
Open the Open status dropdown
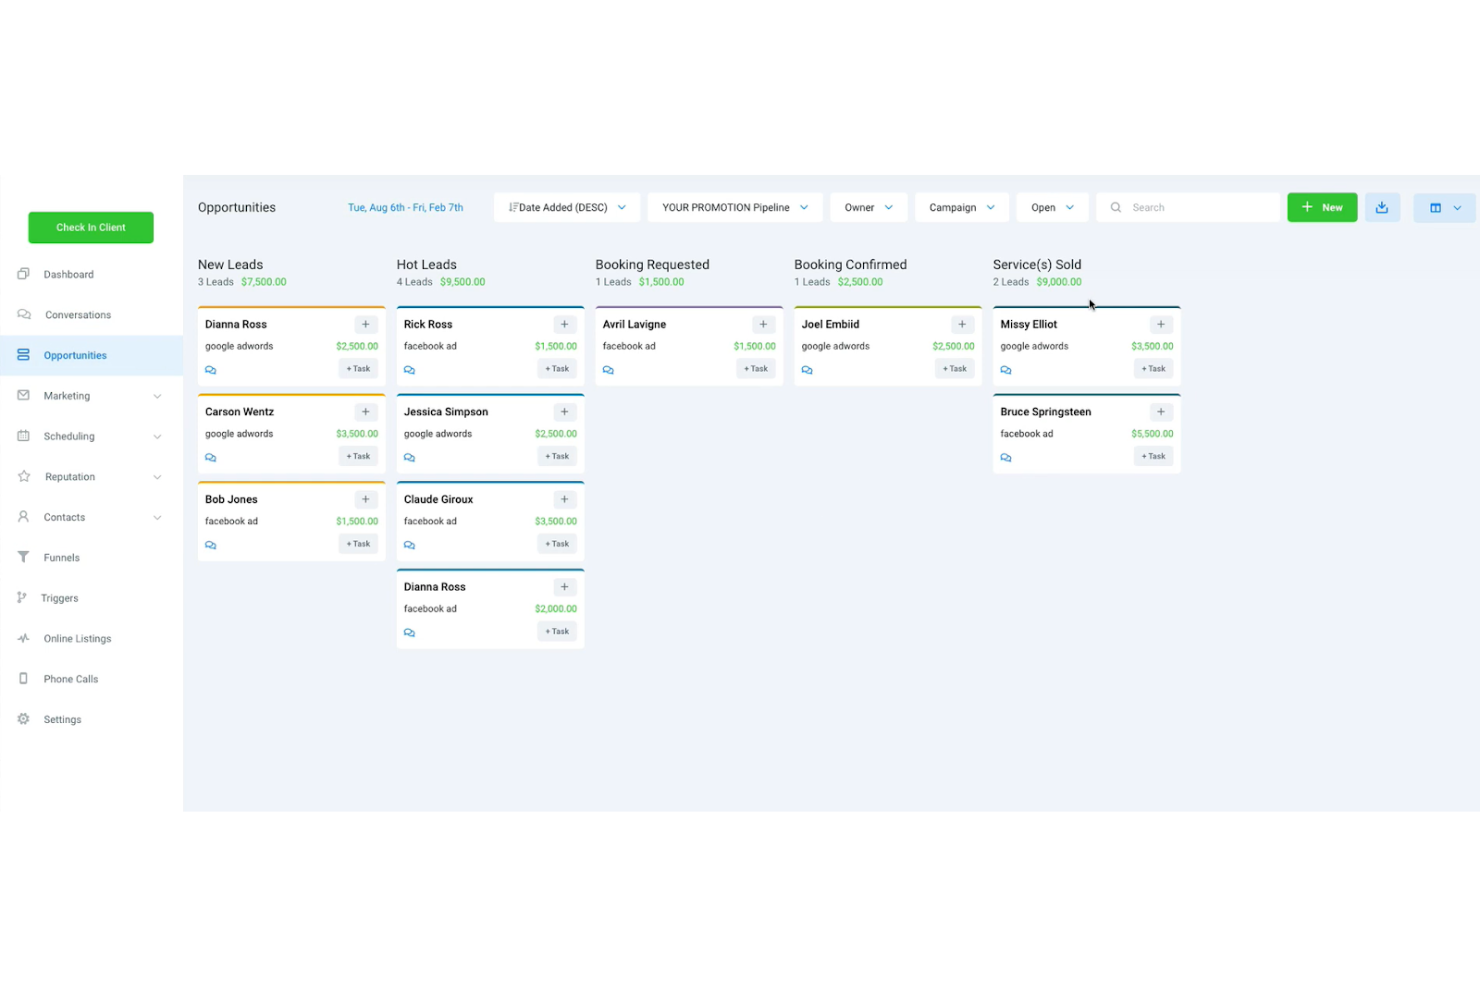[1053, 207]
